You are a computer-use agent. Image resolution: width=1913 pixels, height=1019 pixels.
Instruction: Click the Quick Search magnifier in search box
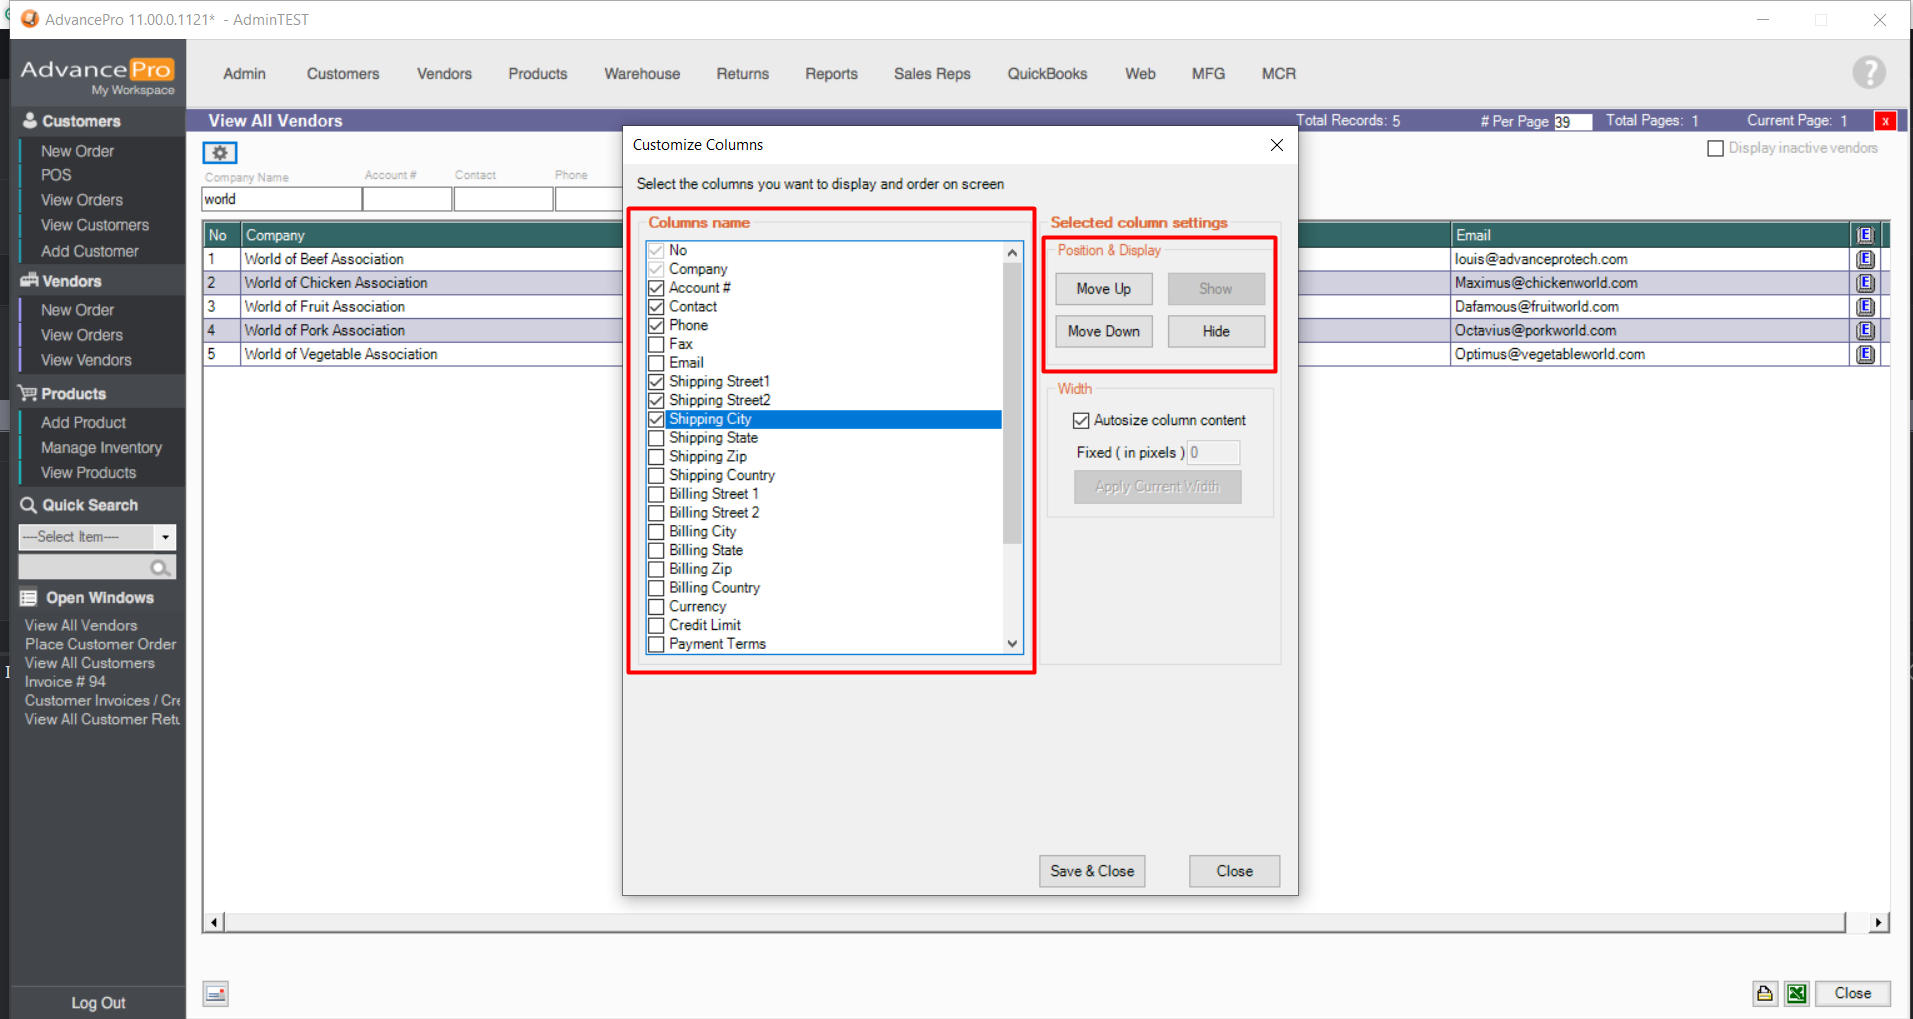tap(159, 568)
